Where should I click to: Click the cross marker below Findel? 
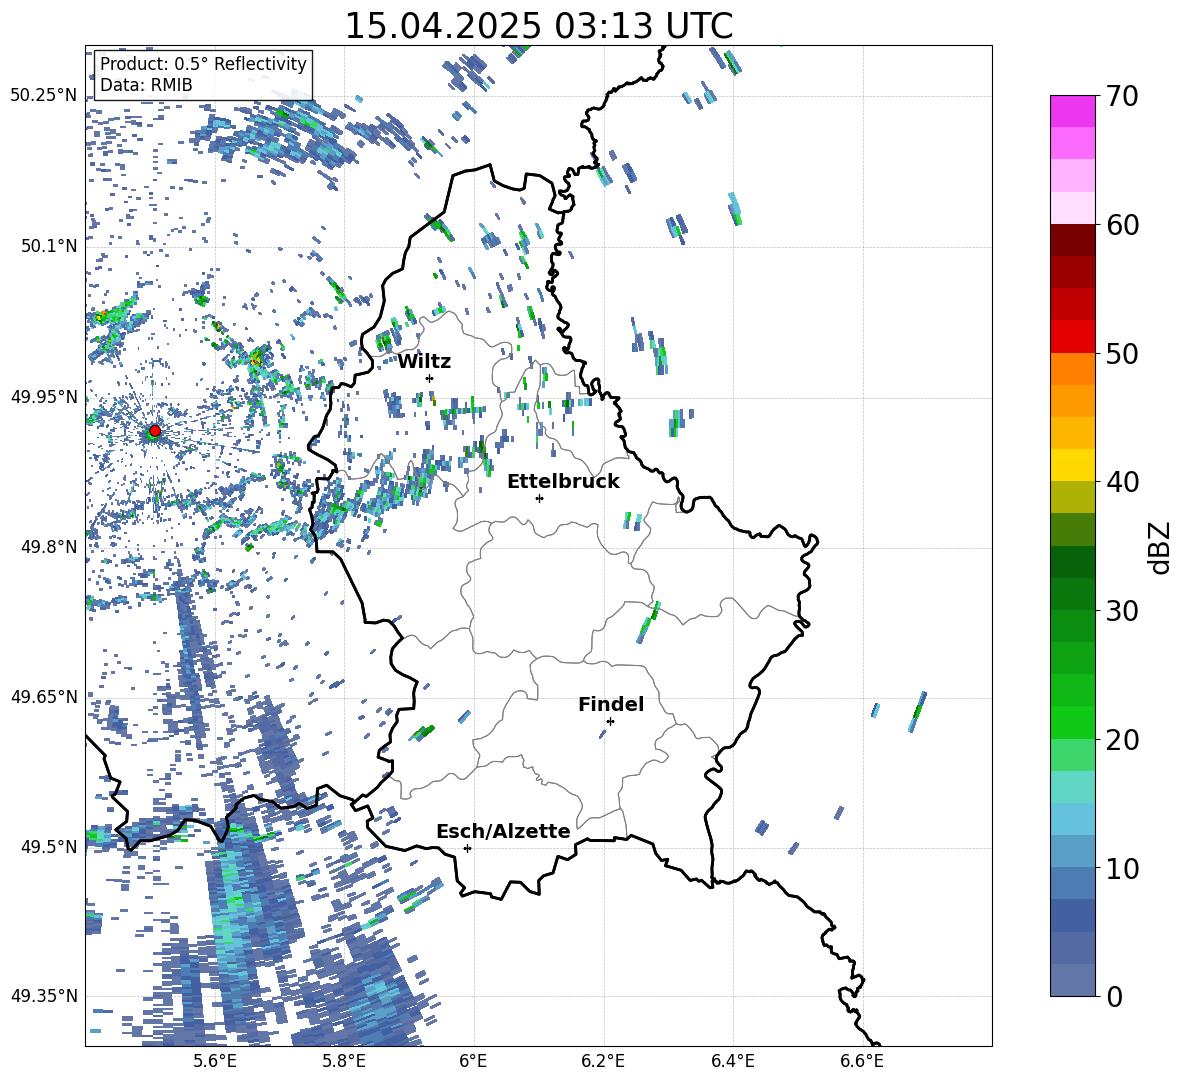(610, 721)
